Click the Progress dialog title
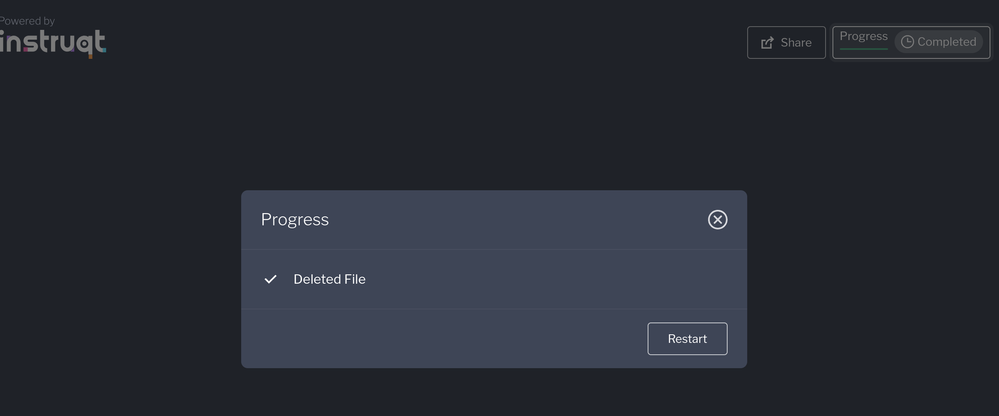 click(x=294, y=220)
